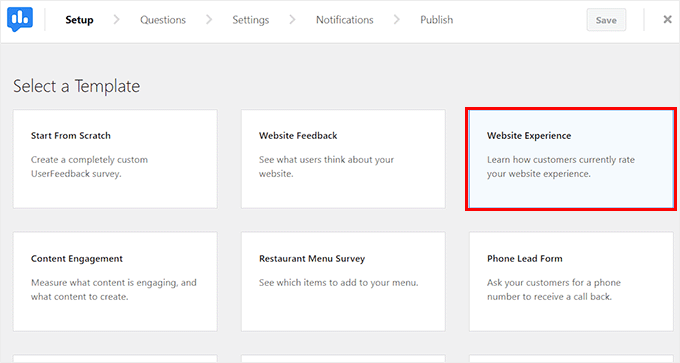Screen dimensions: 680x363
Task: Click the UserFeedback logo icon
Action: [20, 19]
